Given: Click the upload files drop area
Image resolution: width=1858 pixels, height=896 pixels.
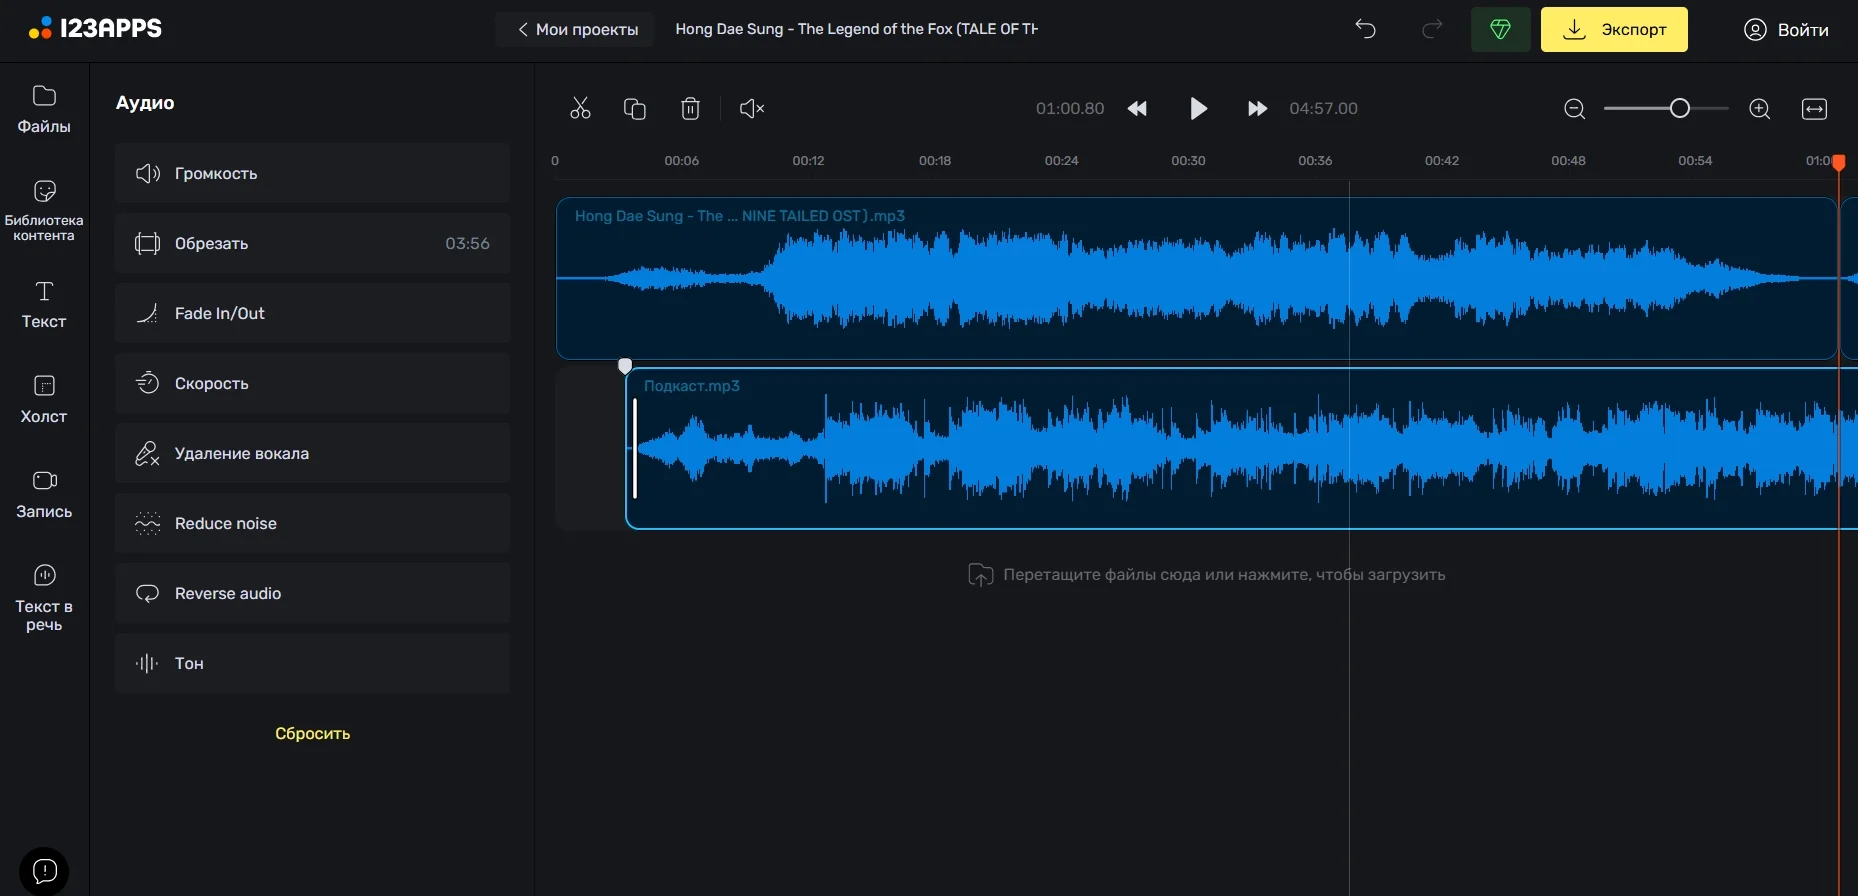Looking at the screenshot, I should (1206, 575).
